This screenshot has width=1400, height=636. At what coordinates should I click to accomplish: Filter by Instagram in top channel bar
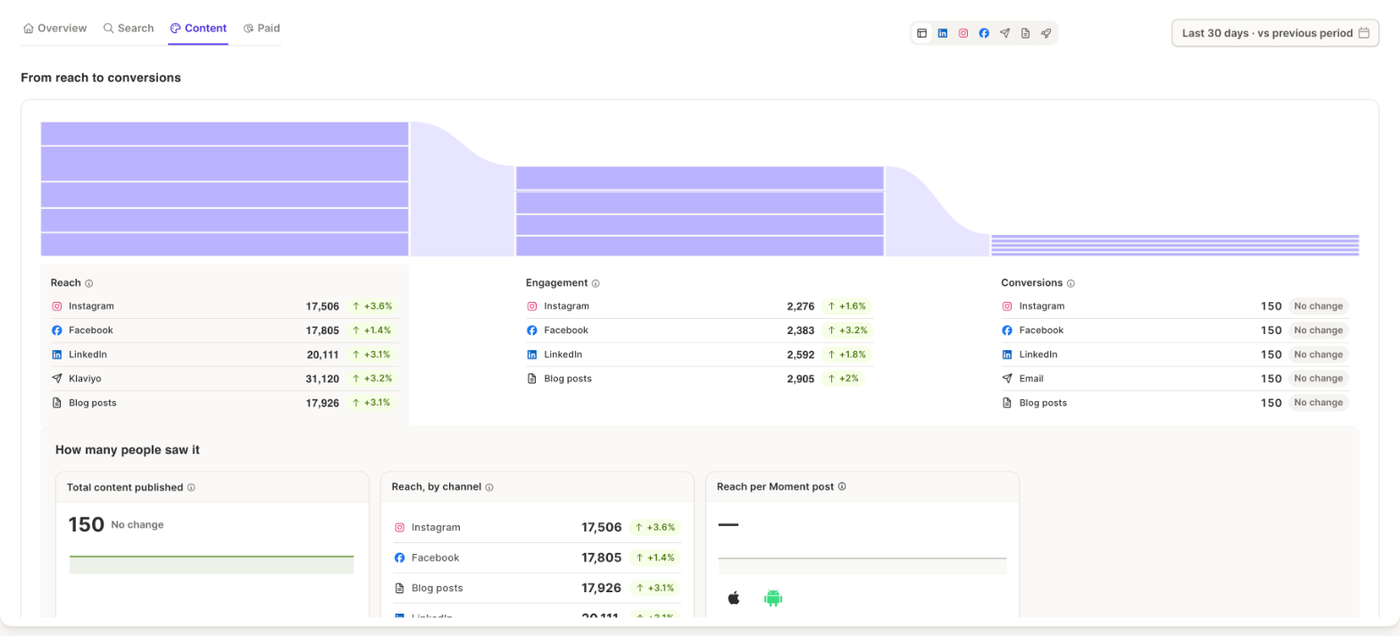pos(963,33)
